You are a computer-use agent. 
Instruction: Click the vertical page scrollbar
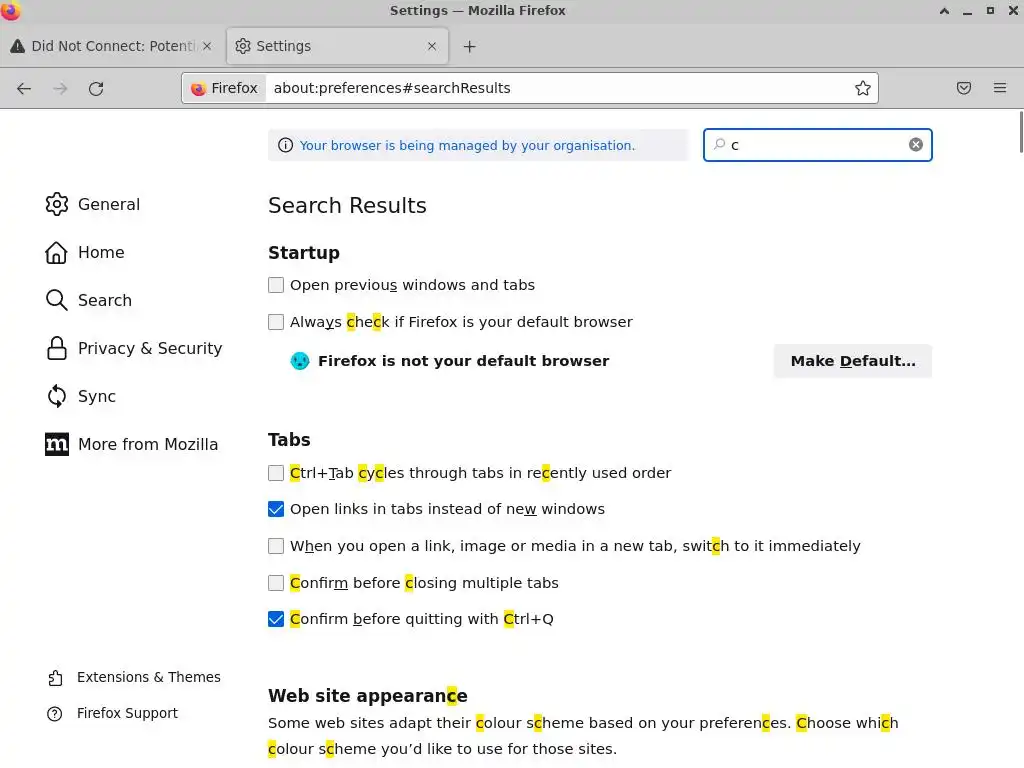point(1020,133)
